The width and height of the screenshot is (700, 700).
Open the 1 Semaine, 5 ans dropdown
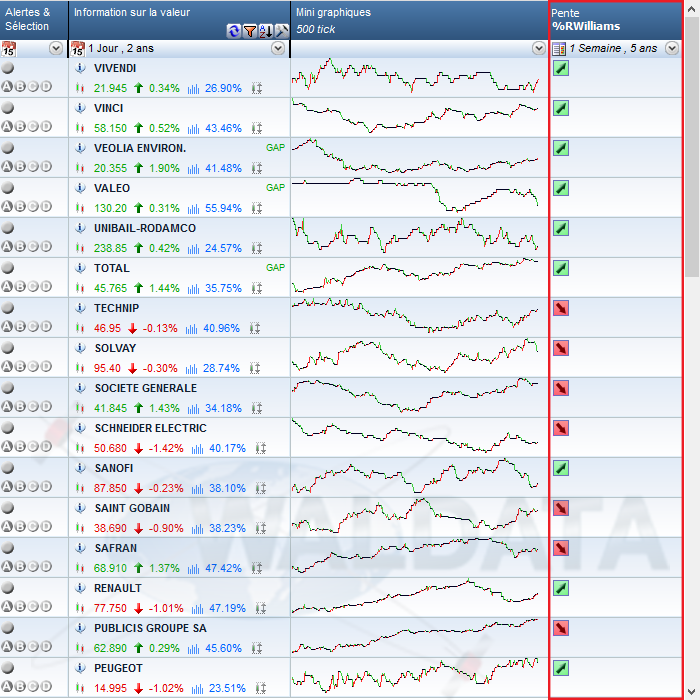pos(672,48)
